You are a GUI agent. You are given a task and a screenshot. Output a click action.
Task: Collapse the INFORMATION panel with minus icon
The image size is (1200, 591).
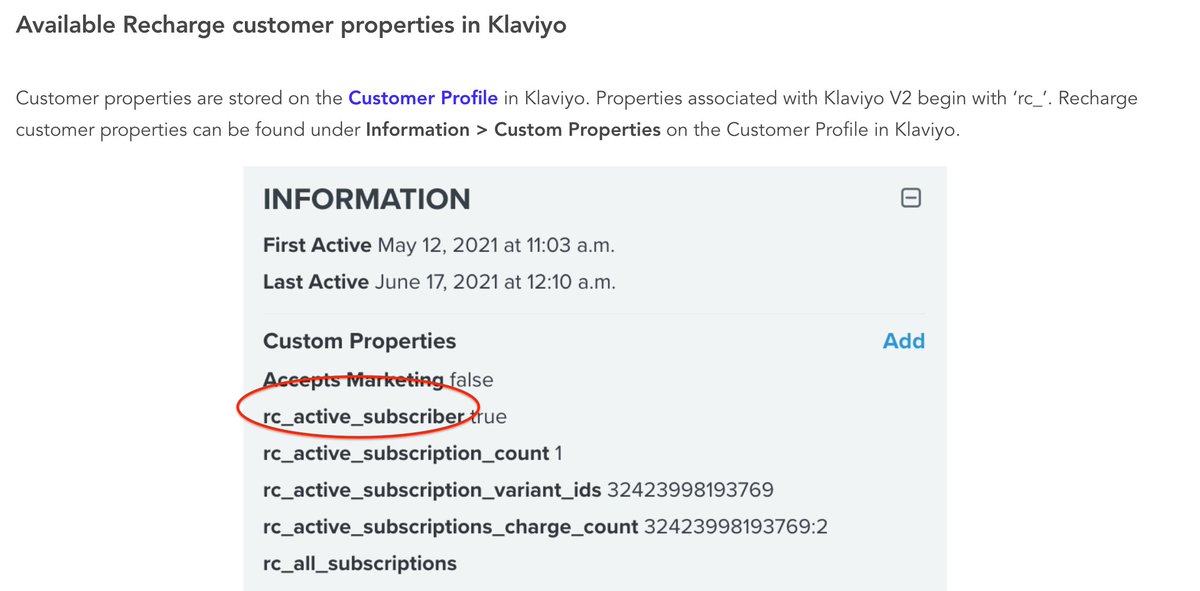(911, 199)
